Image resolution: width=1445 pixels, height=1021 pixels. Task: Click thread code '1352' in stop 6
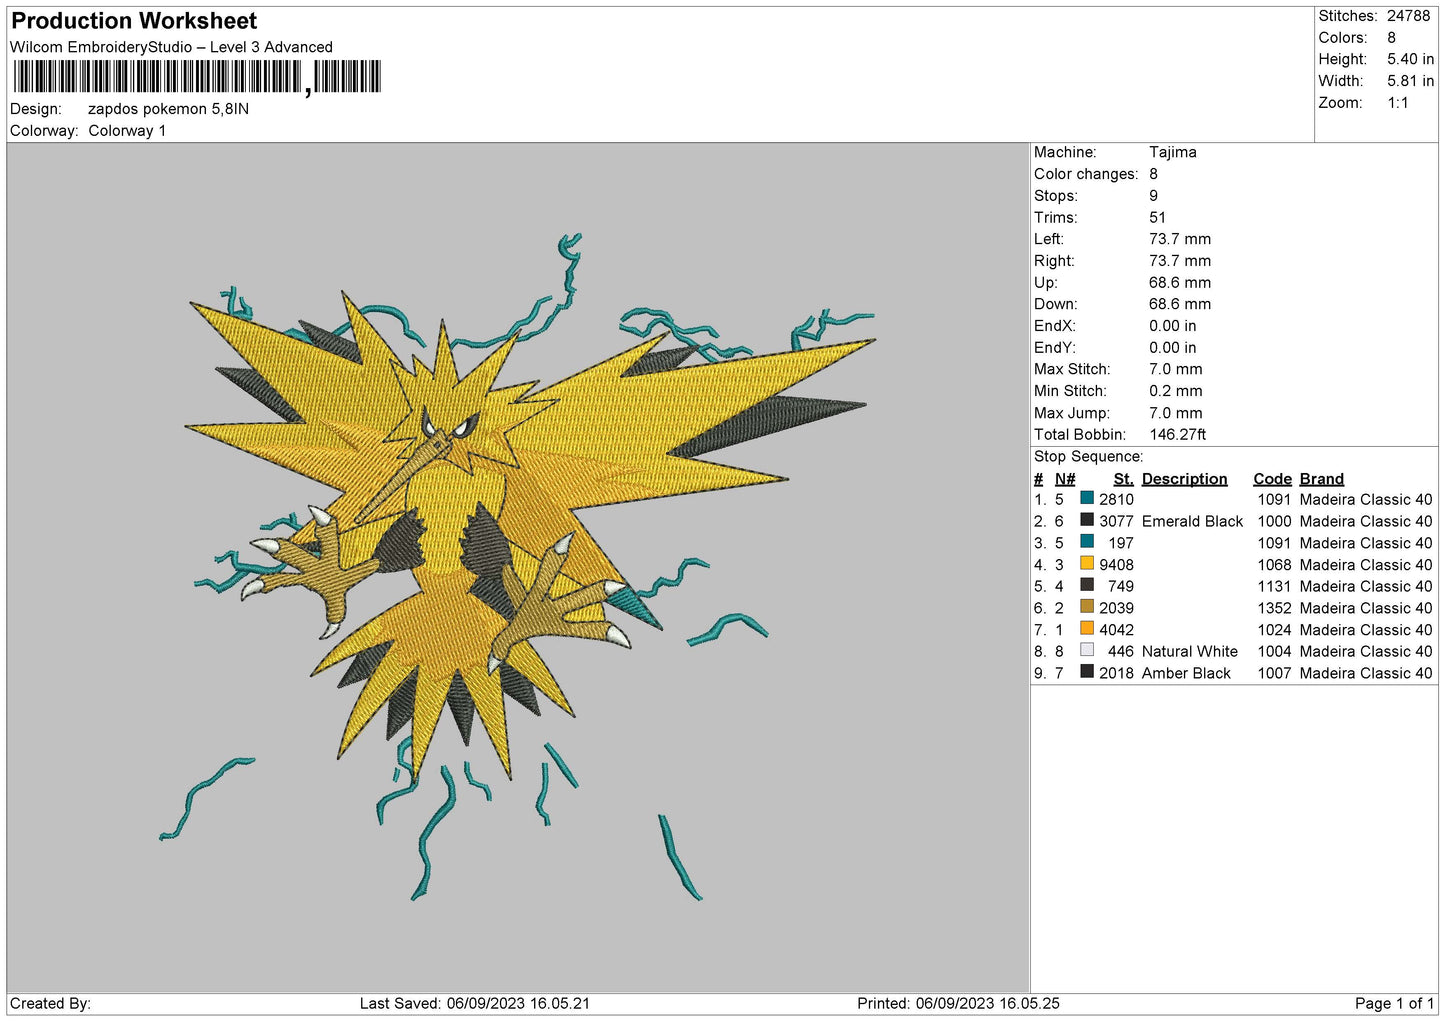(x=1274, y=608)
